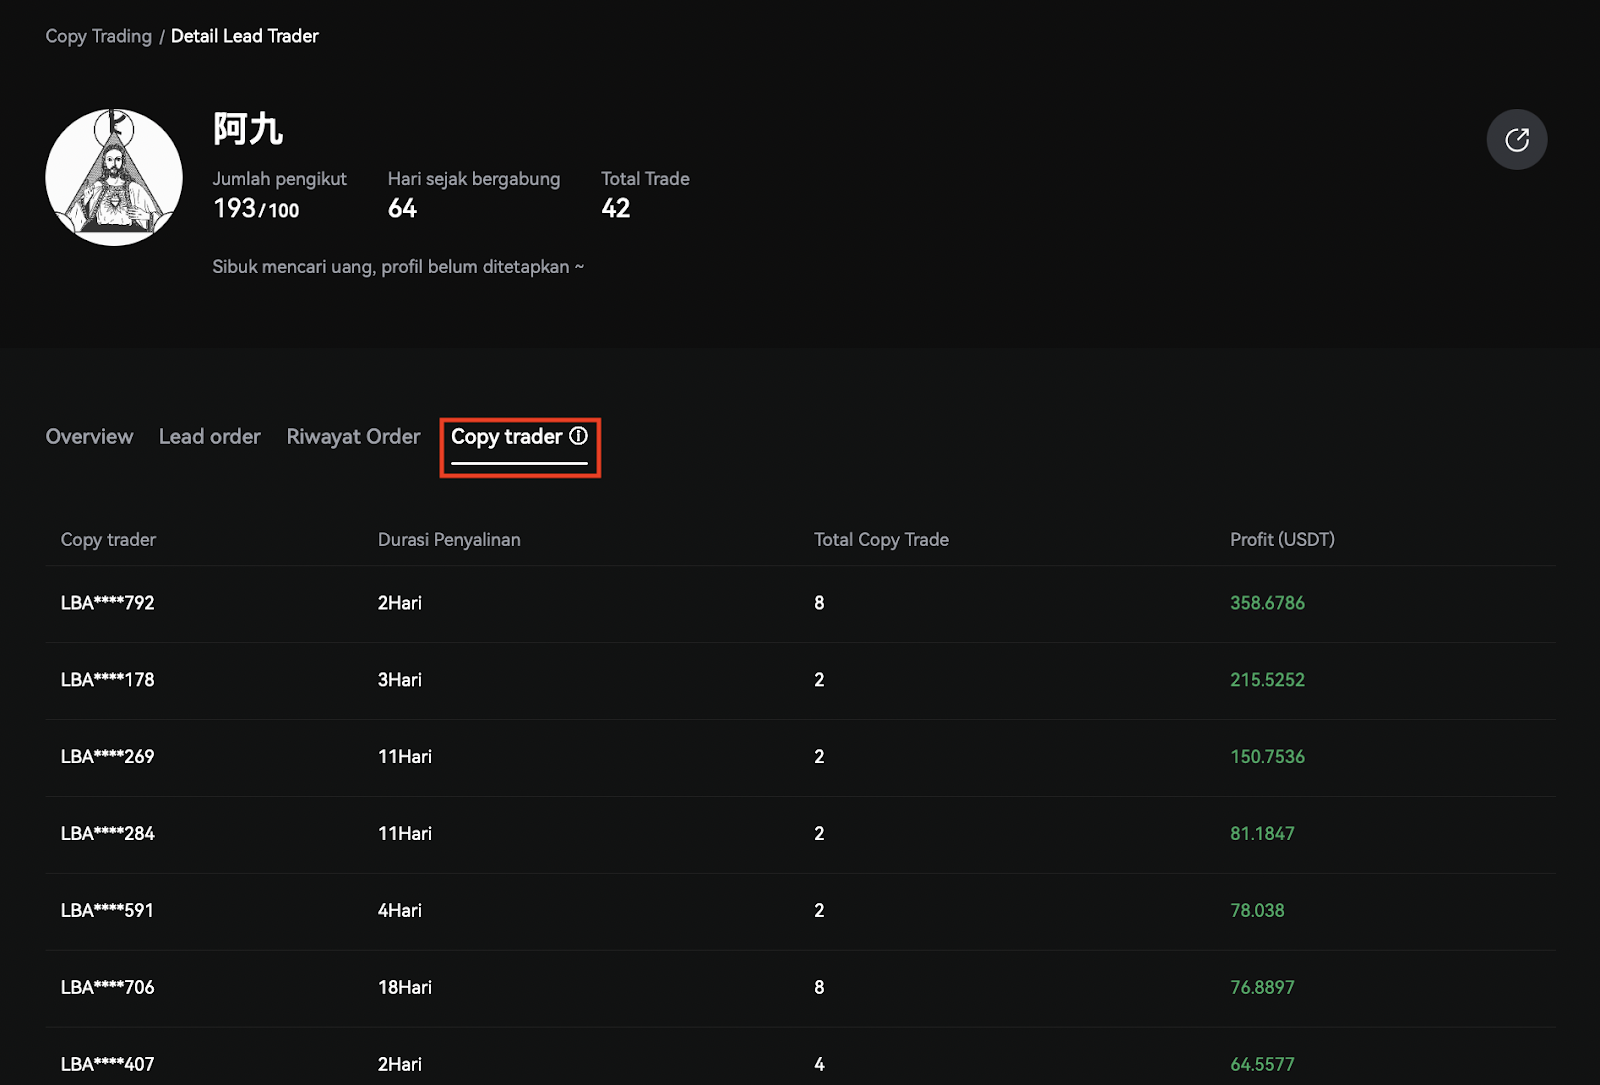1600x1085 pixels.
Task: Click the lead trader avatar picture
Action: point(114,178)
